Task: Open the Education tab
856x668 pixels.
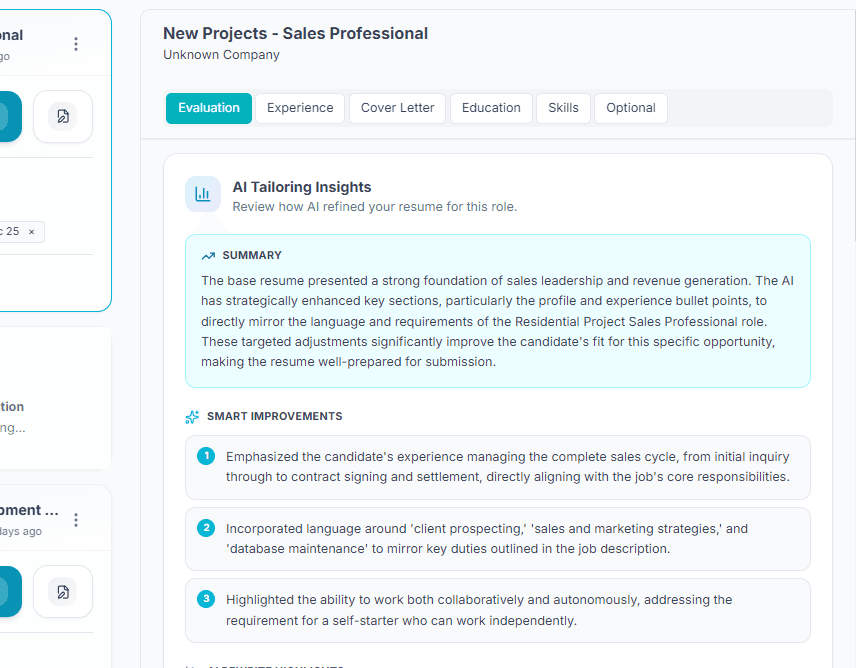Action: coord(491,108)
